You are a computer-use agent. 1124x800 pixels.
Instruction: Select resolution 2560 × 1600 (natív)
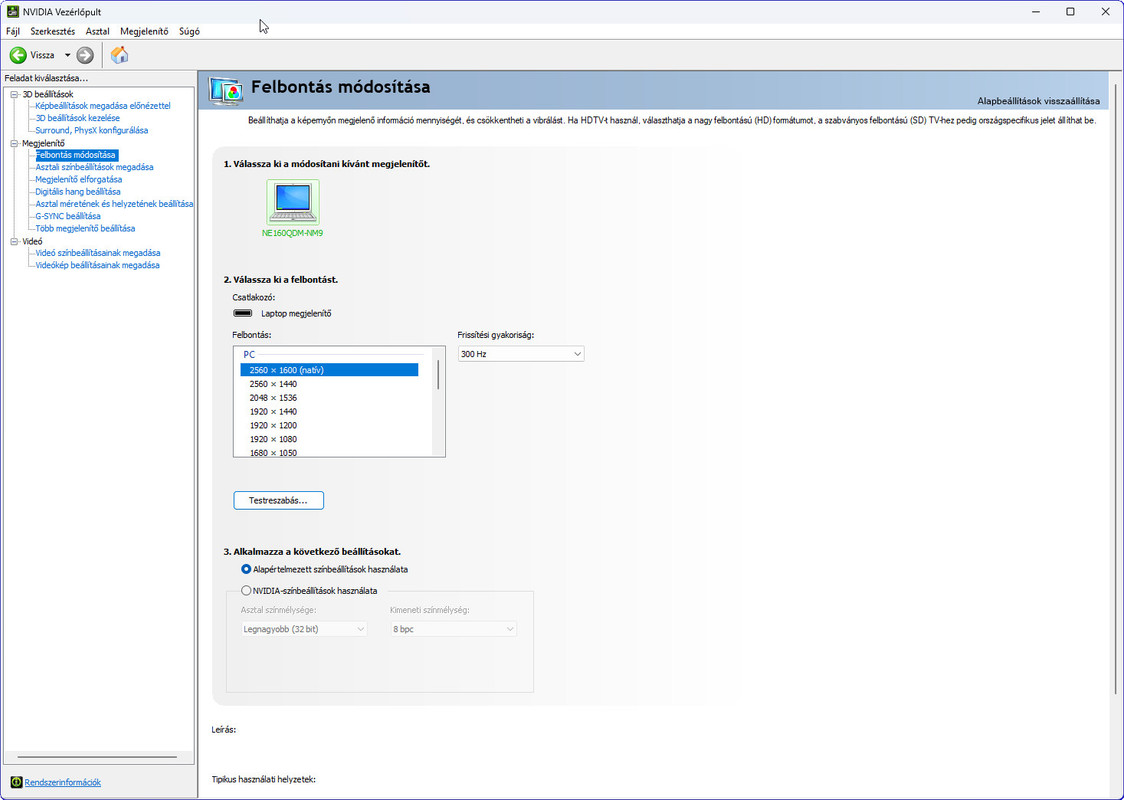(329, 370)
